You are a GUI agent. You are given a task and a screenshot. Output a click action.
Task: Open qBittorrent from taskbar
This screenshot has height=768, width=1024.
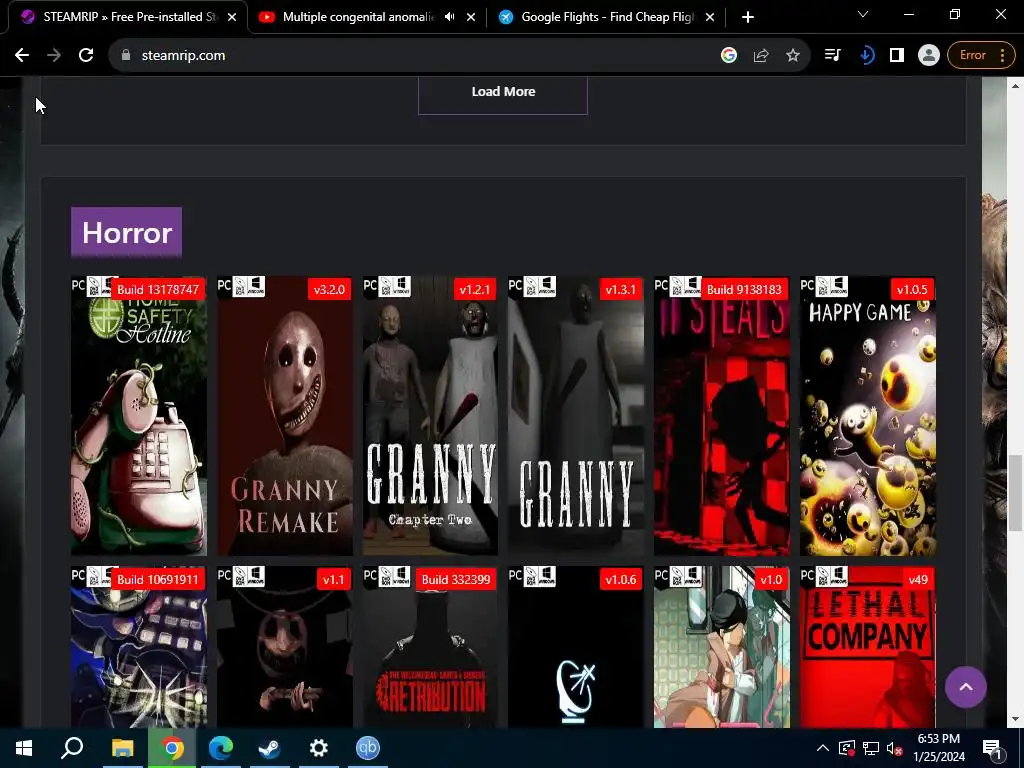click(368, 748)
